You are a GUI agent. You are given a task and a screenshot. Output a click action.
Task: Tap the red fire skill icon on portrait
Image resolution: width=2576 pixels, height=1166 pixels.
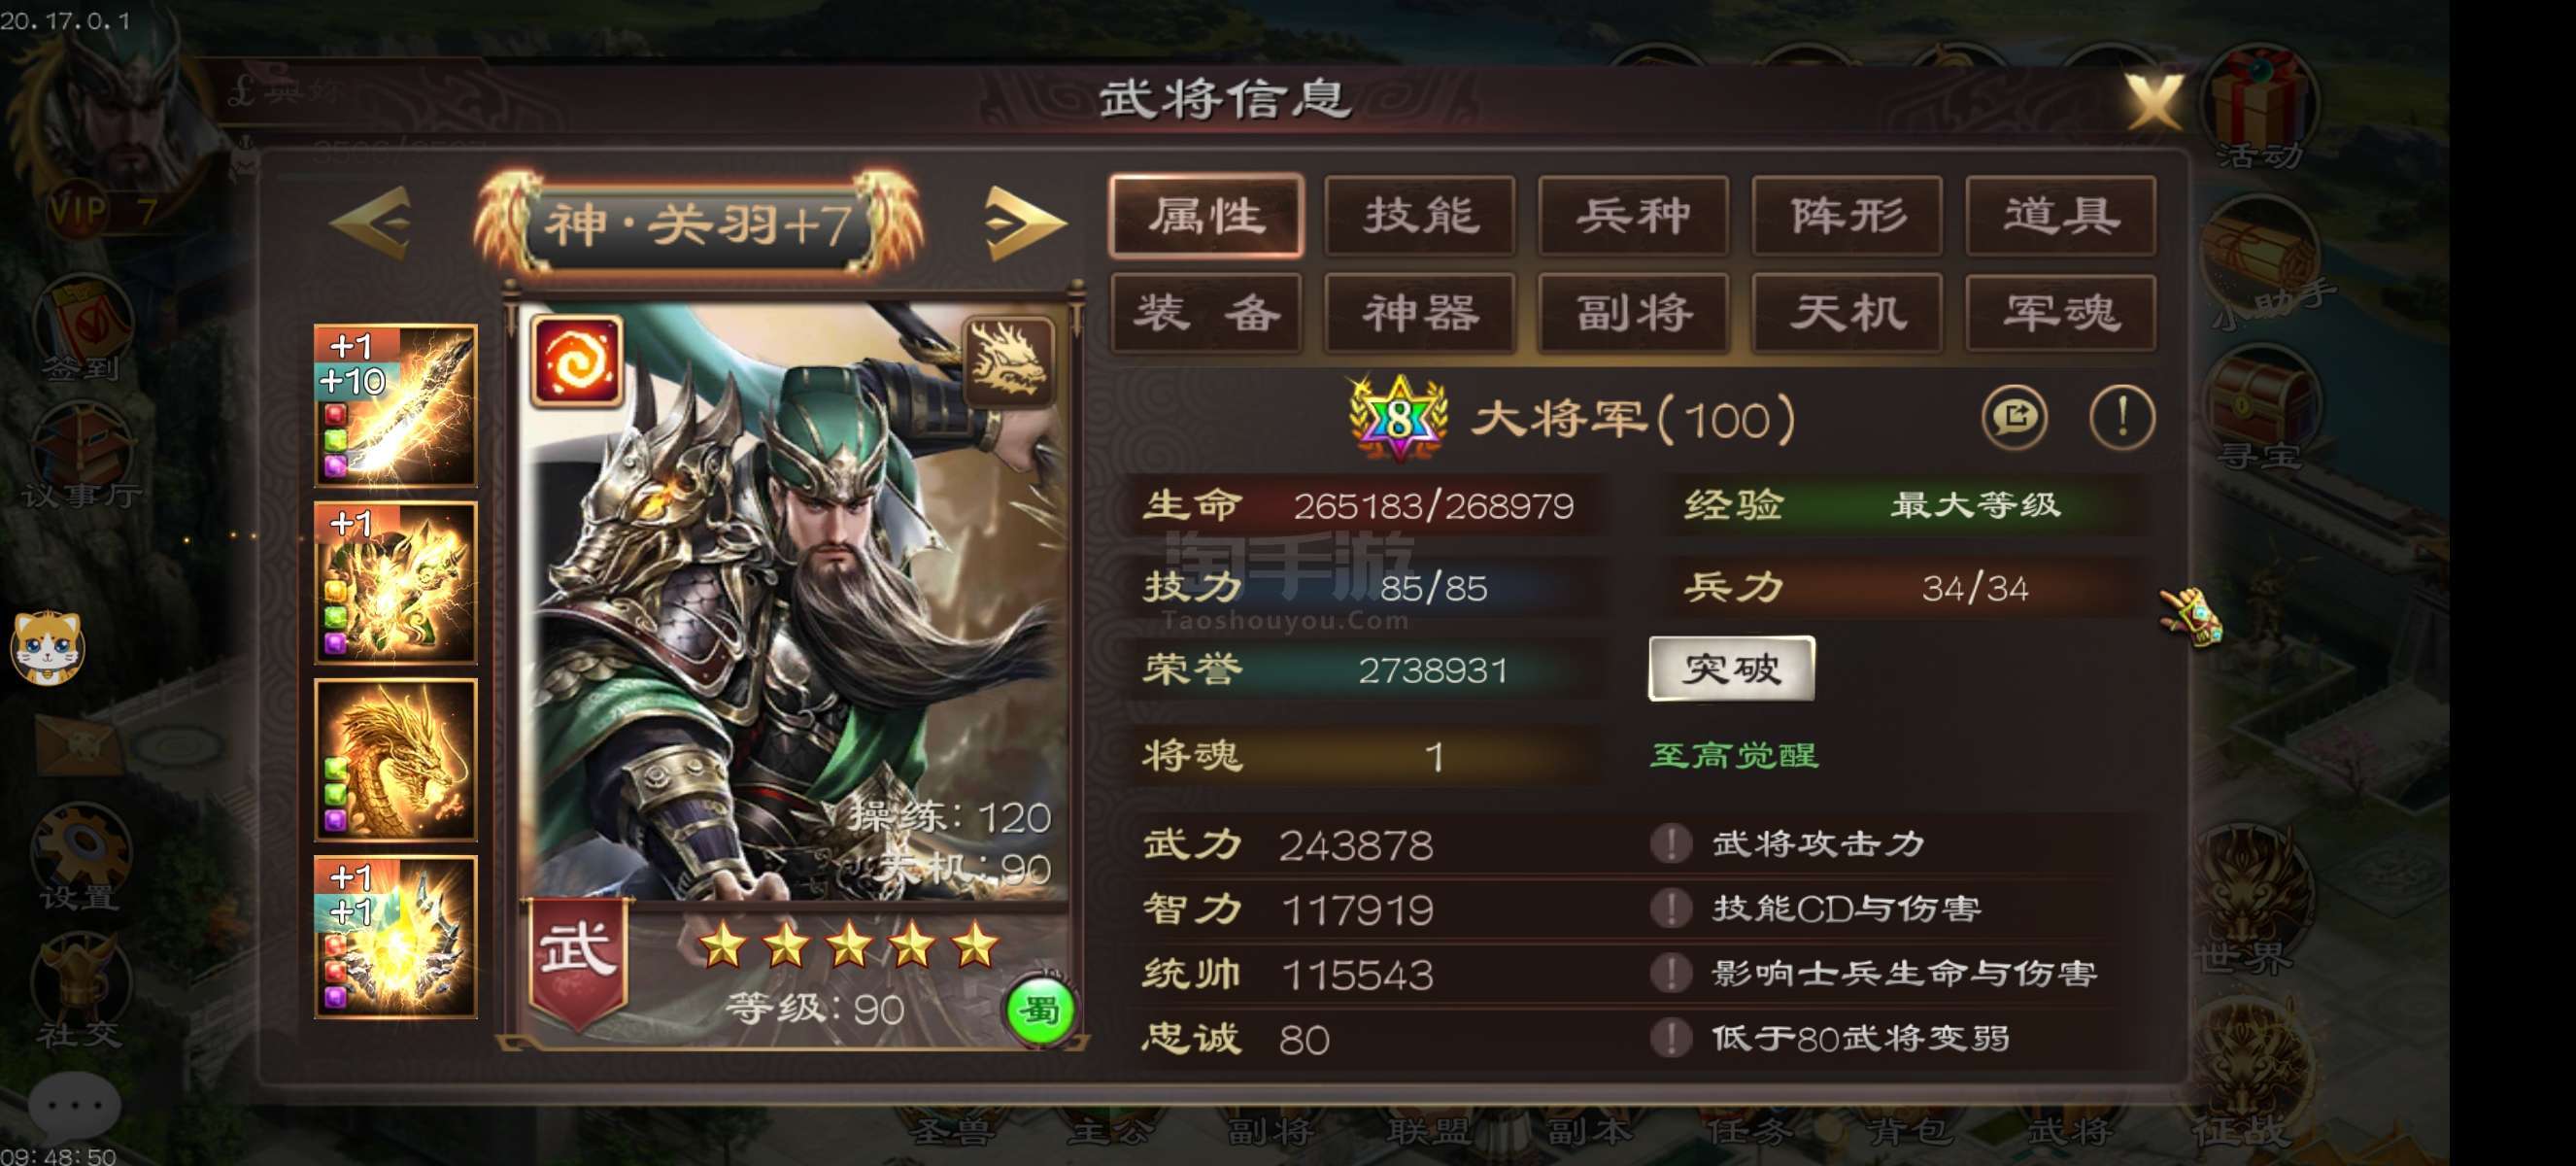click(577, 360)
